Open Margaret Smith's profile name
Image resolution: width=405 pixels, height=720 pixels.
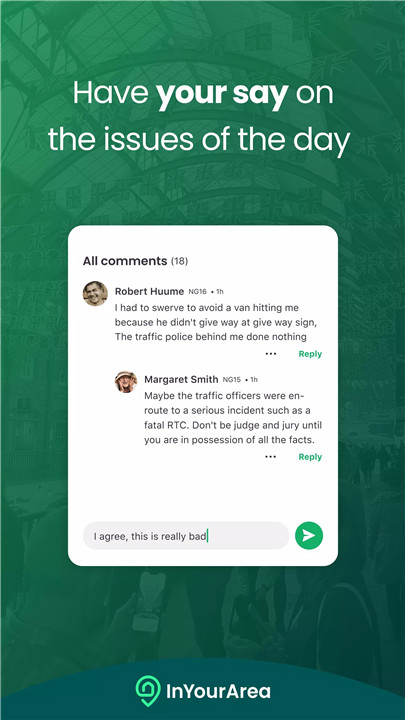coord(181,379)
